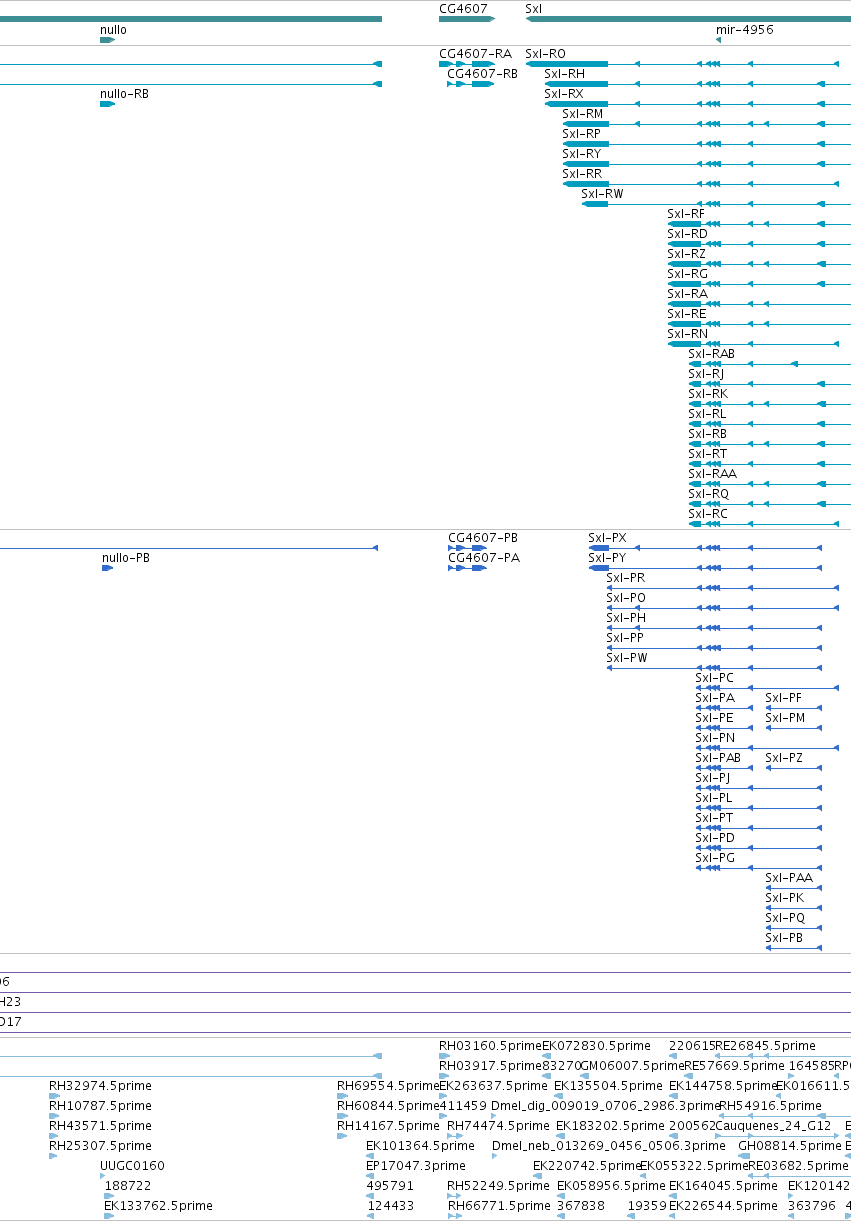Select the EK101364.5prime EST label

click(x=420, y=1146)
